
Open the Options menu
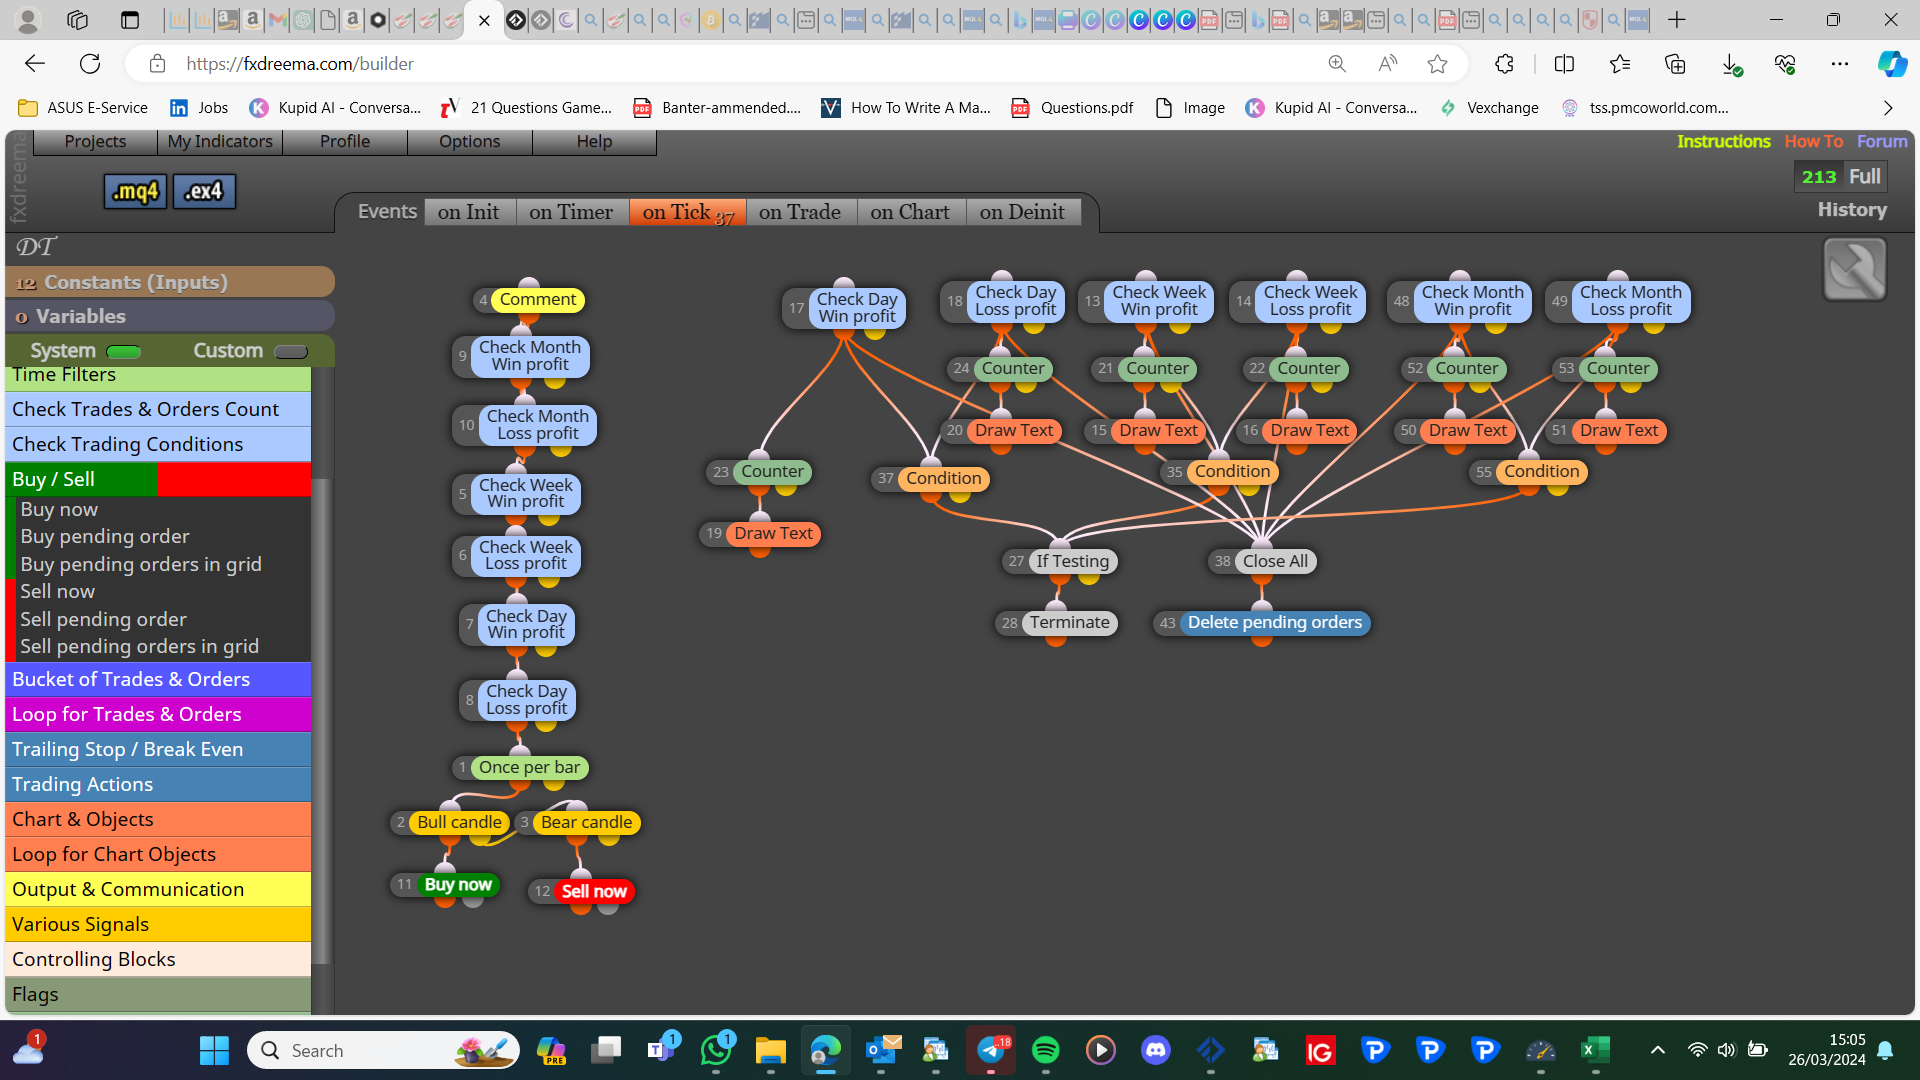click(470, 142)
